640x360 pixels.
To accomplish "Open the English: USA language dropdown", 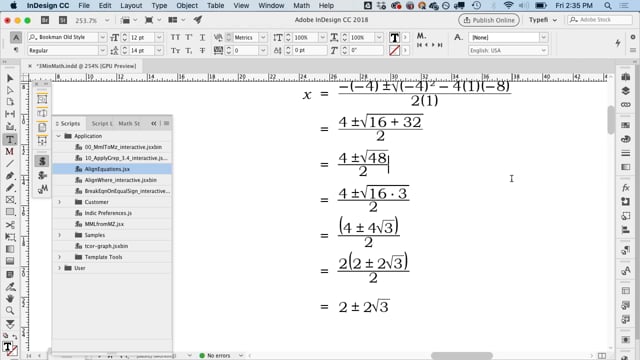I will (x=543, y=50).
